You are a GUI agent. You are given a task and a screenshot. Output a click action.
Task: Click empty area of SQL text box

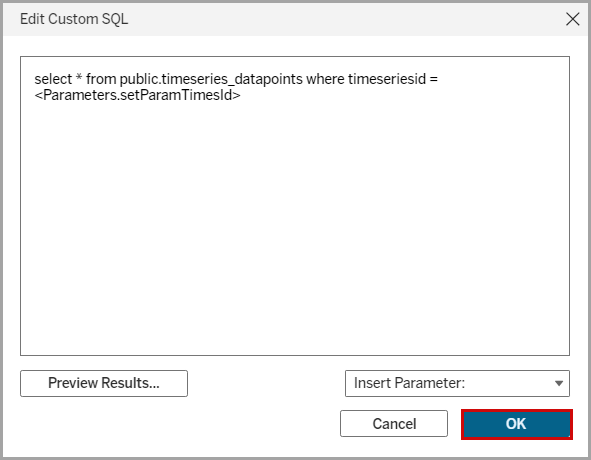295,226
